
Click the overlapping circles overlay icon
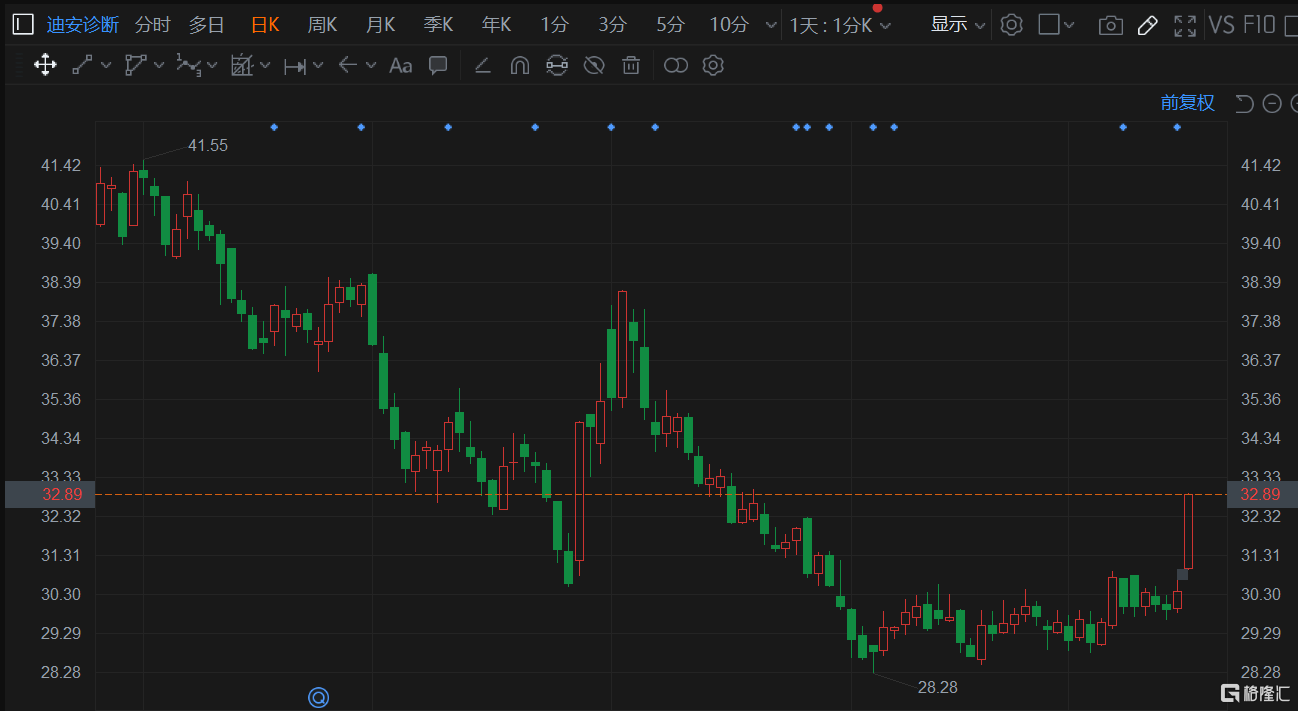point(676,66)
